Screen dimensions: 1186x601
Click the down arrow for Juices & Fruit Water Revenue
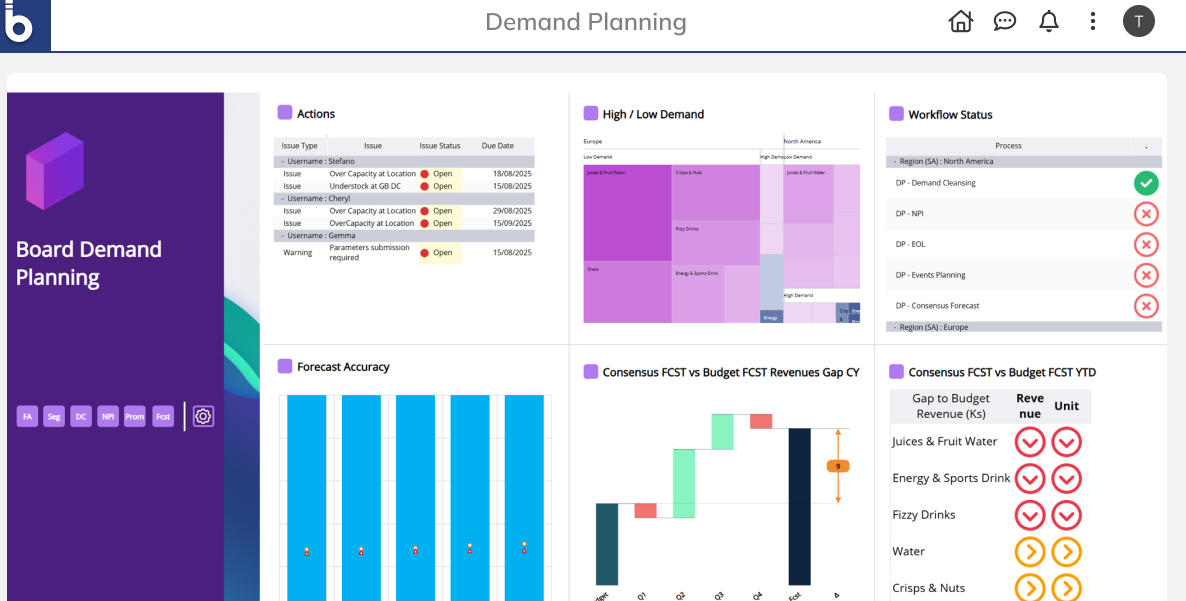click(1030, 441)
